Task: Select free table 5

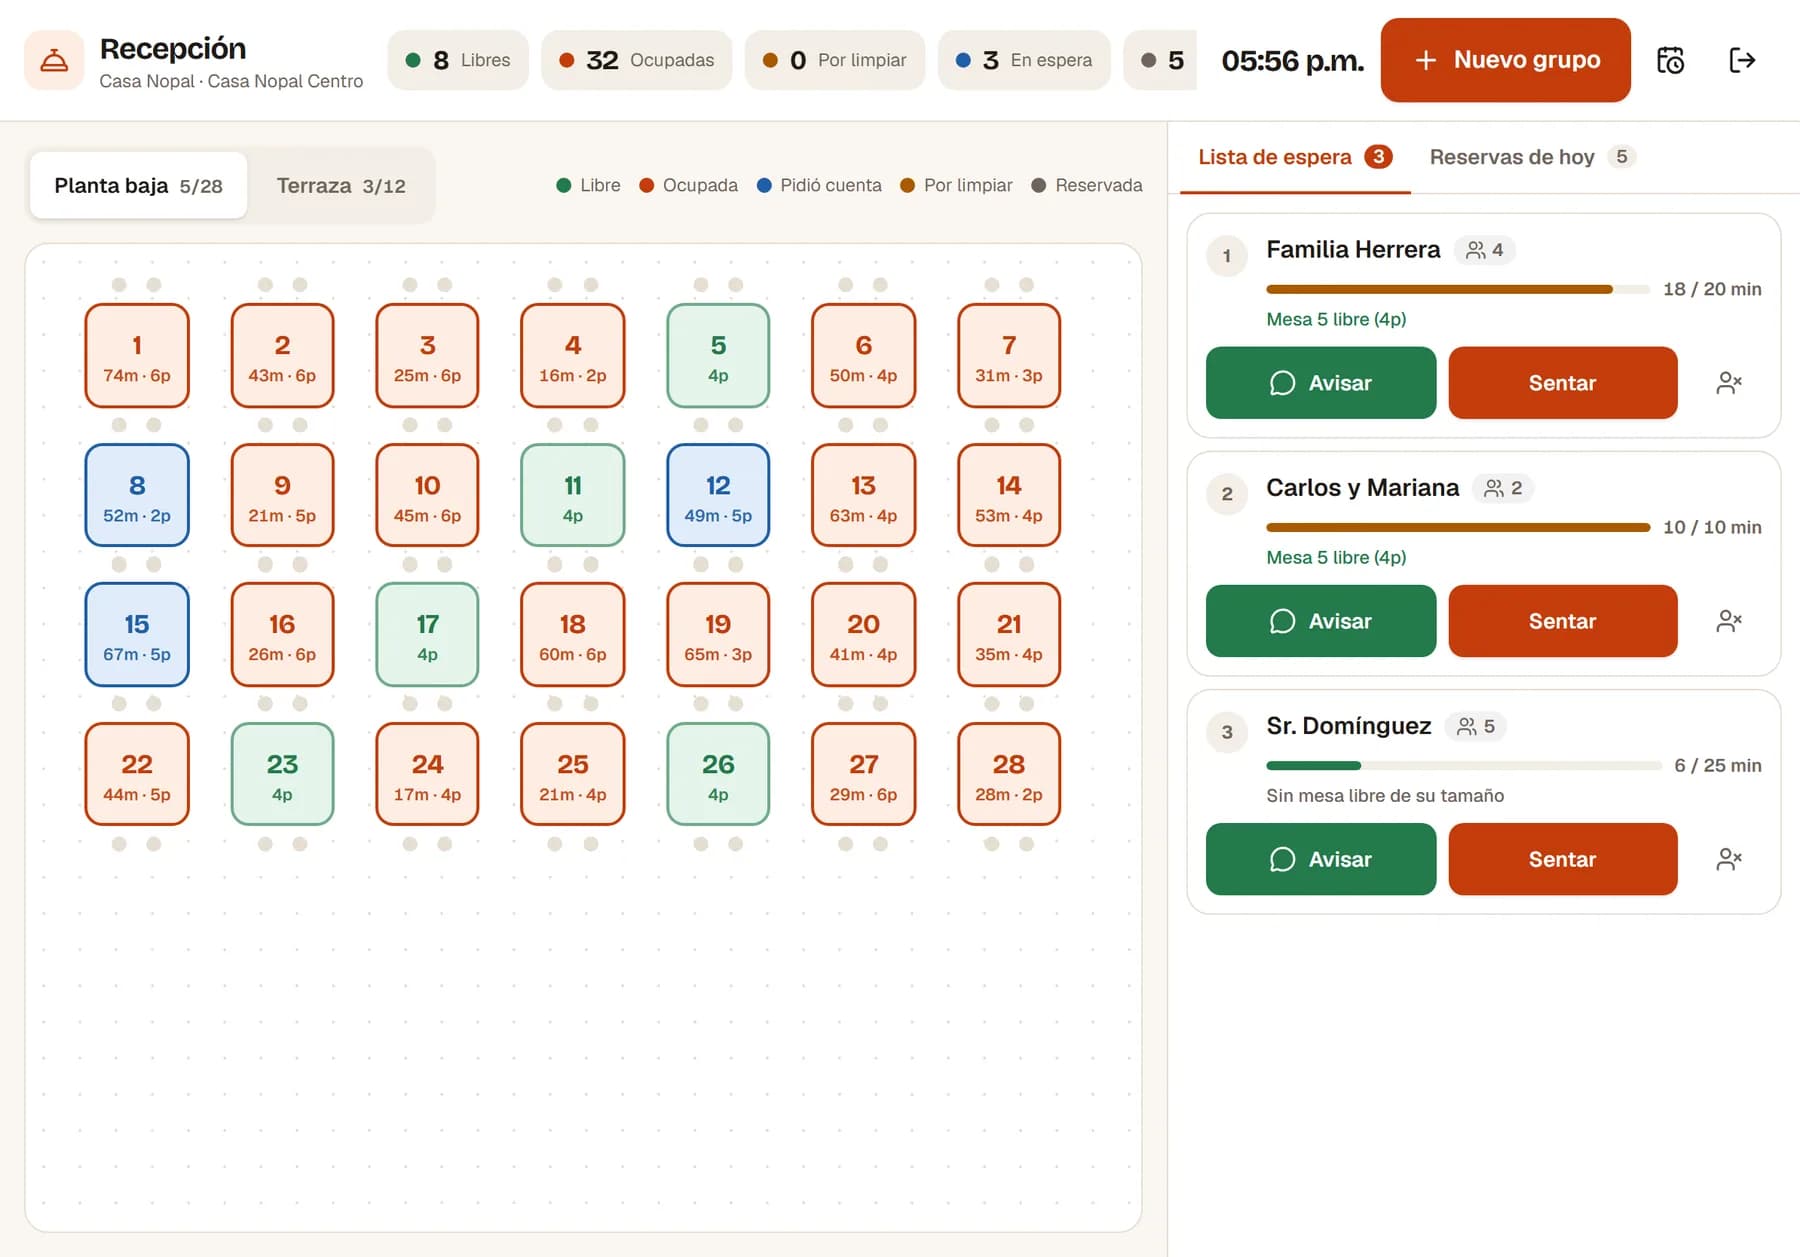Action: click(718, 356)
